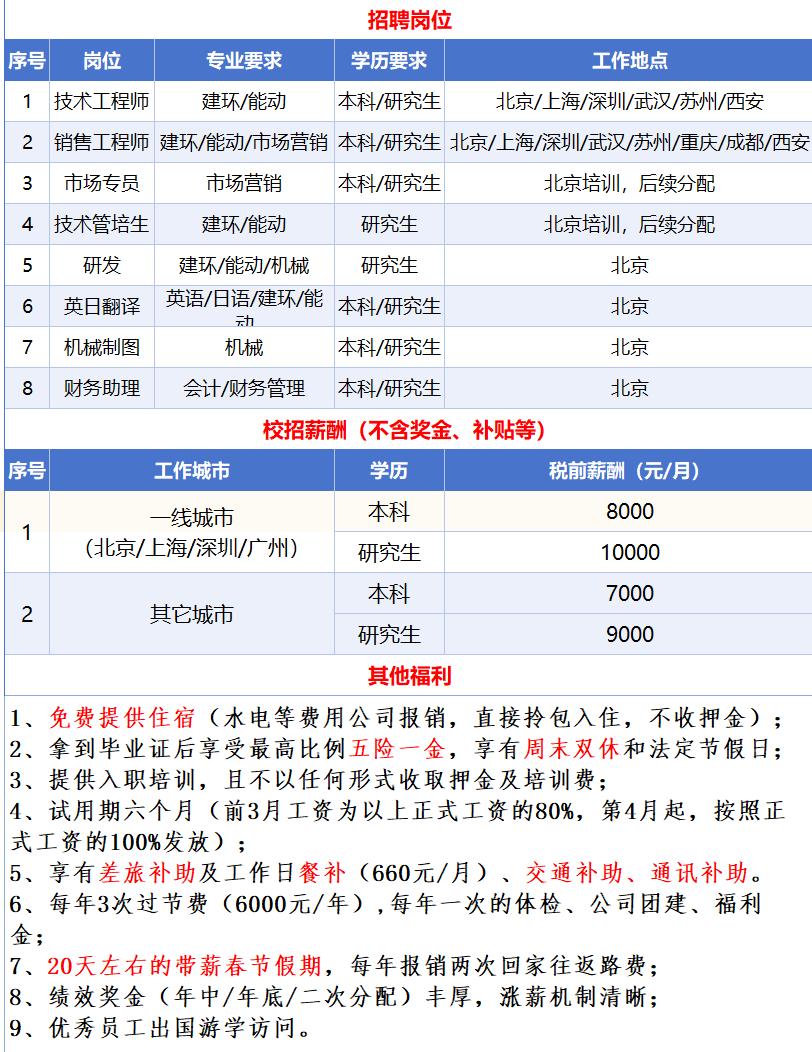Click the 招聘岗位 title heading

coord(409,20)
